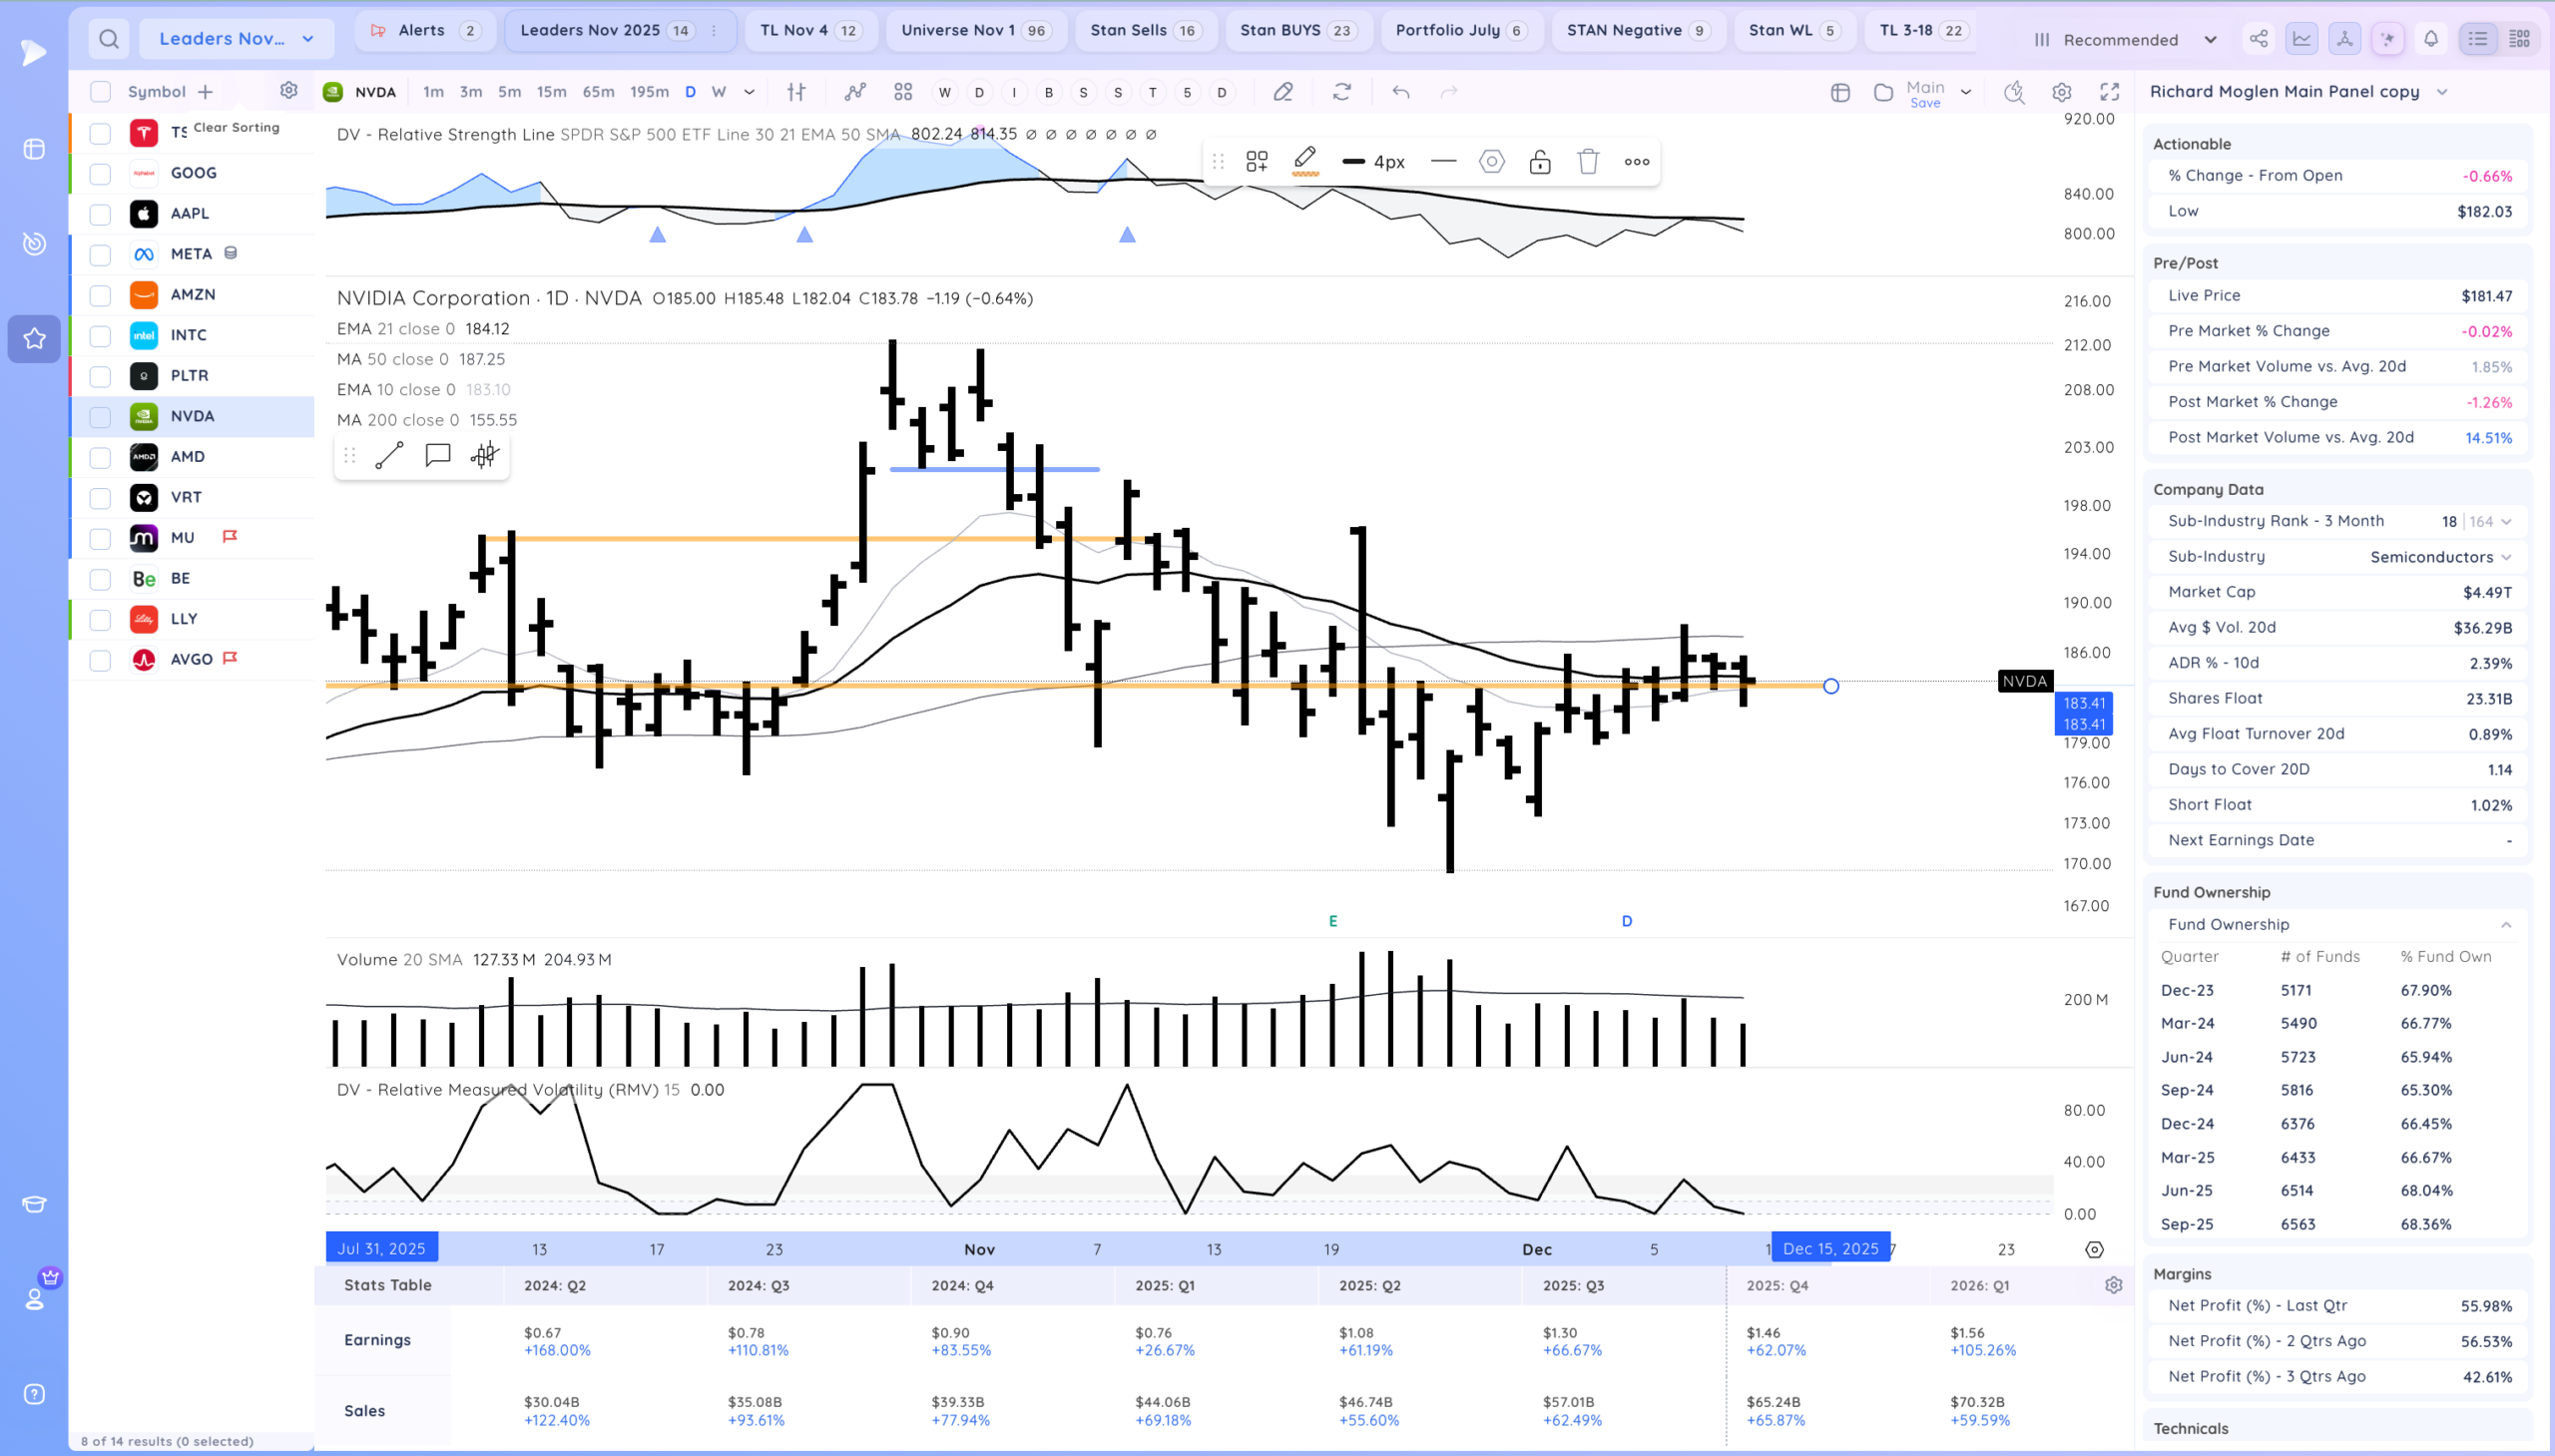Select the 65m timeframe button
Screen dimensions: 2555x1456
pos(598,92)
